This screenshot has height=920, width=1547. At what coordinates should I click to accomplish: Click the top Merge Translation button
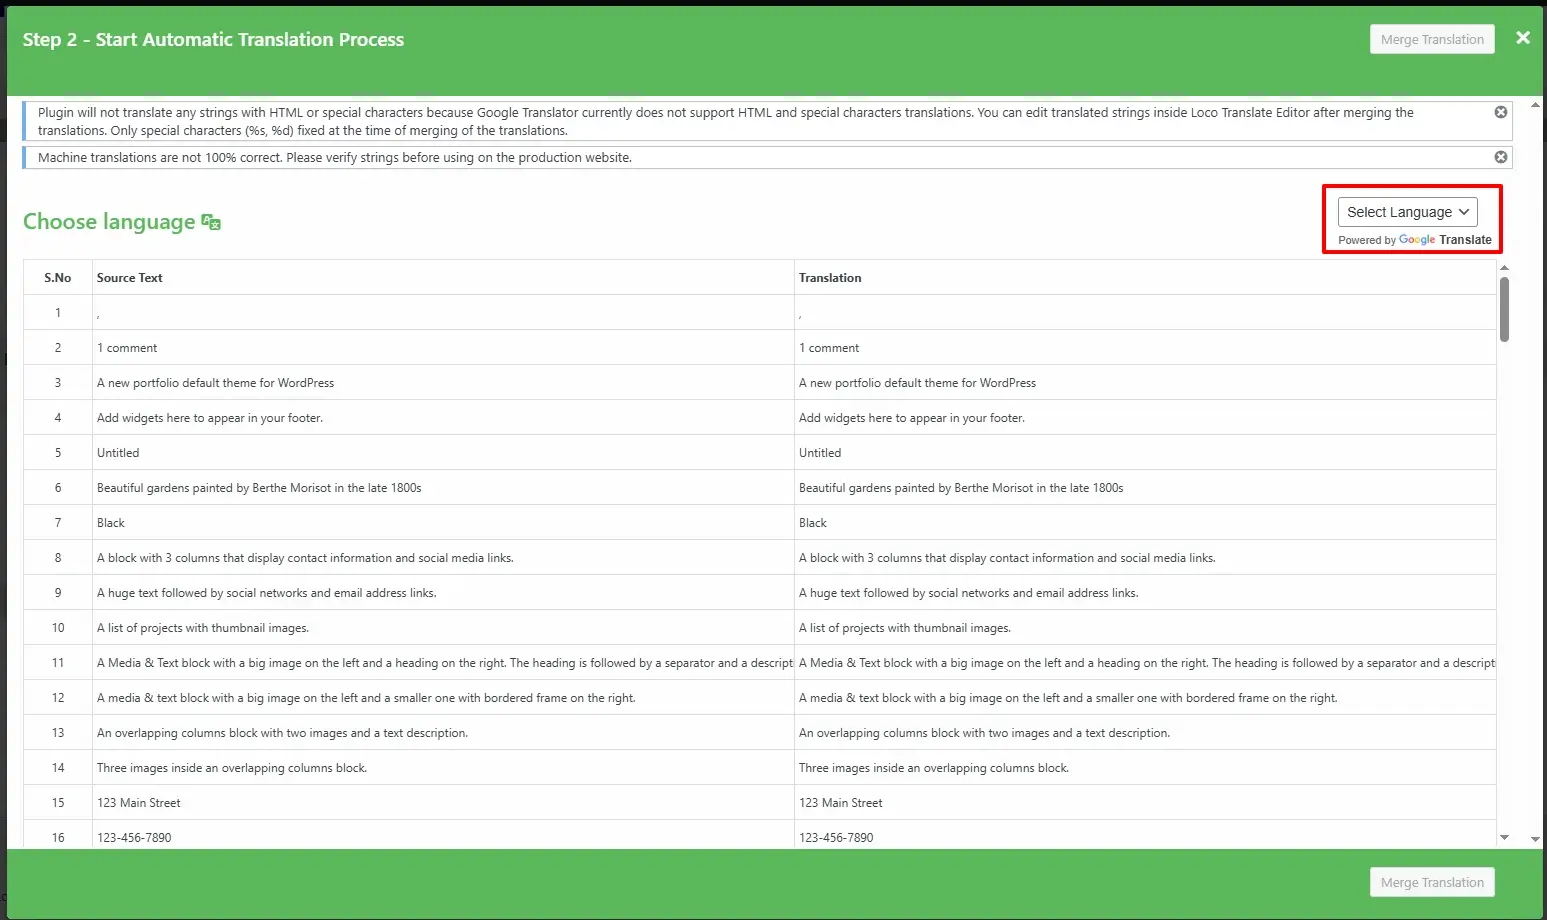click(x=1432, y=39)
